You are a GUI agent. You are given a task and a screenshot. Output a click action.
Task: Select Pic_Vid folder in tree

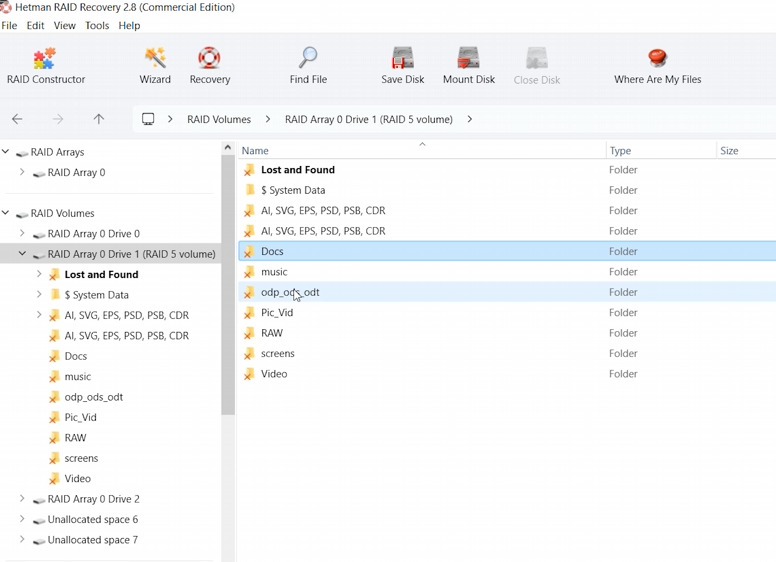(80, 417)
